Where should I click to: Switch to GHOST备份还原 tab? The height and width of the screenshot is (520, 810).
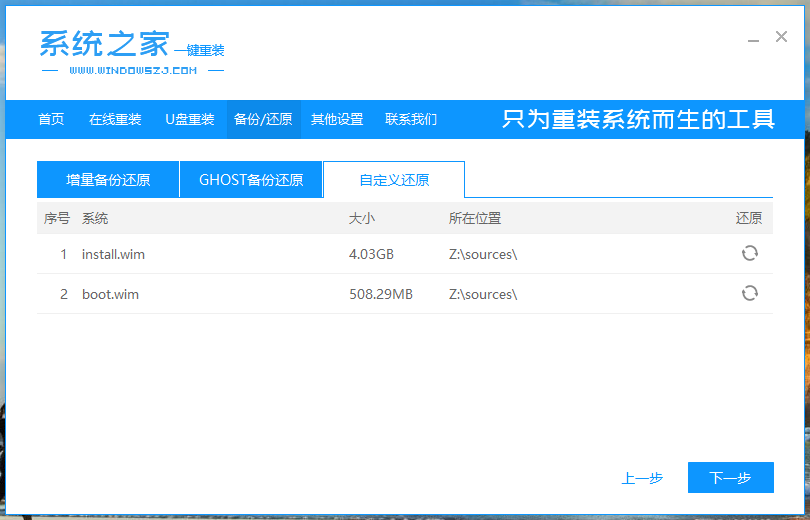click(251, 180)
